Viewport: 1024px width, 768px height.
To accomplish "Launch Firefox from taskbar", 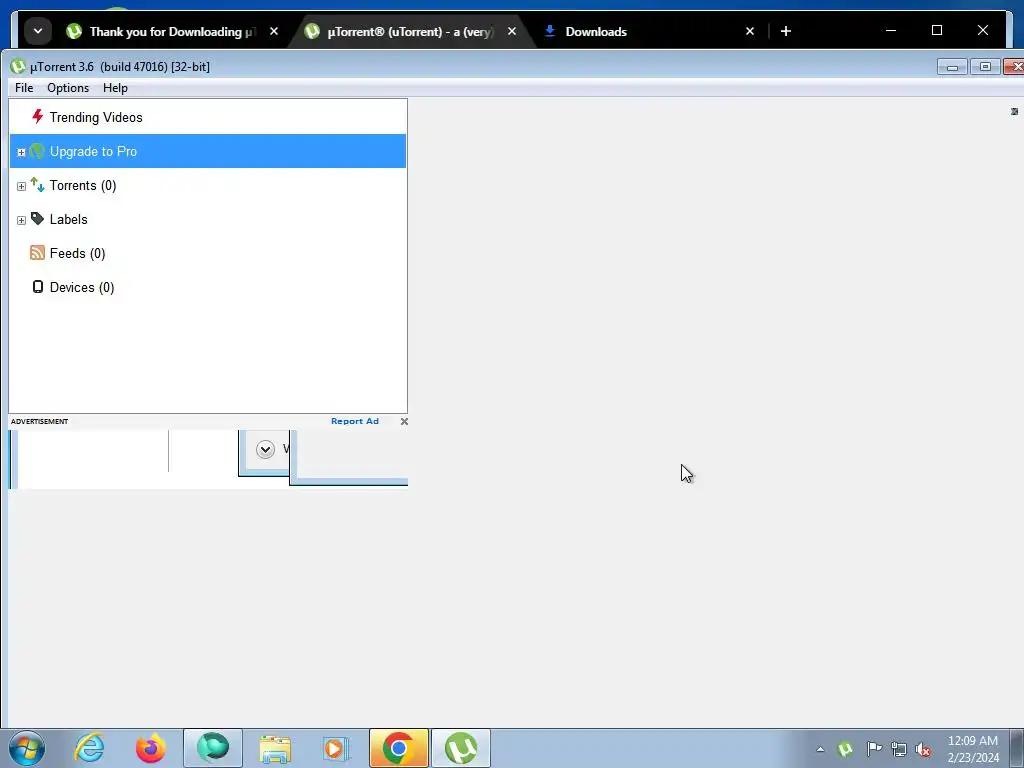I will click(x=151, y=748).
